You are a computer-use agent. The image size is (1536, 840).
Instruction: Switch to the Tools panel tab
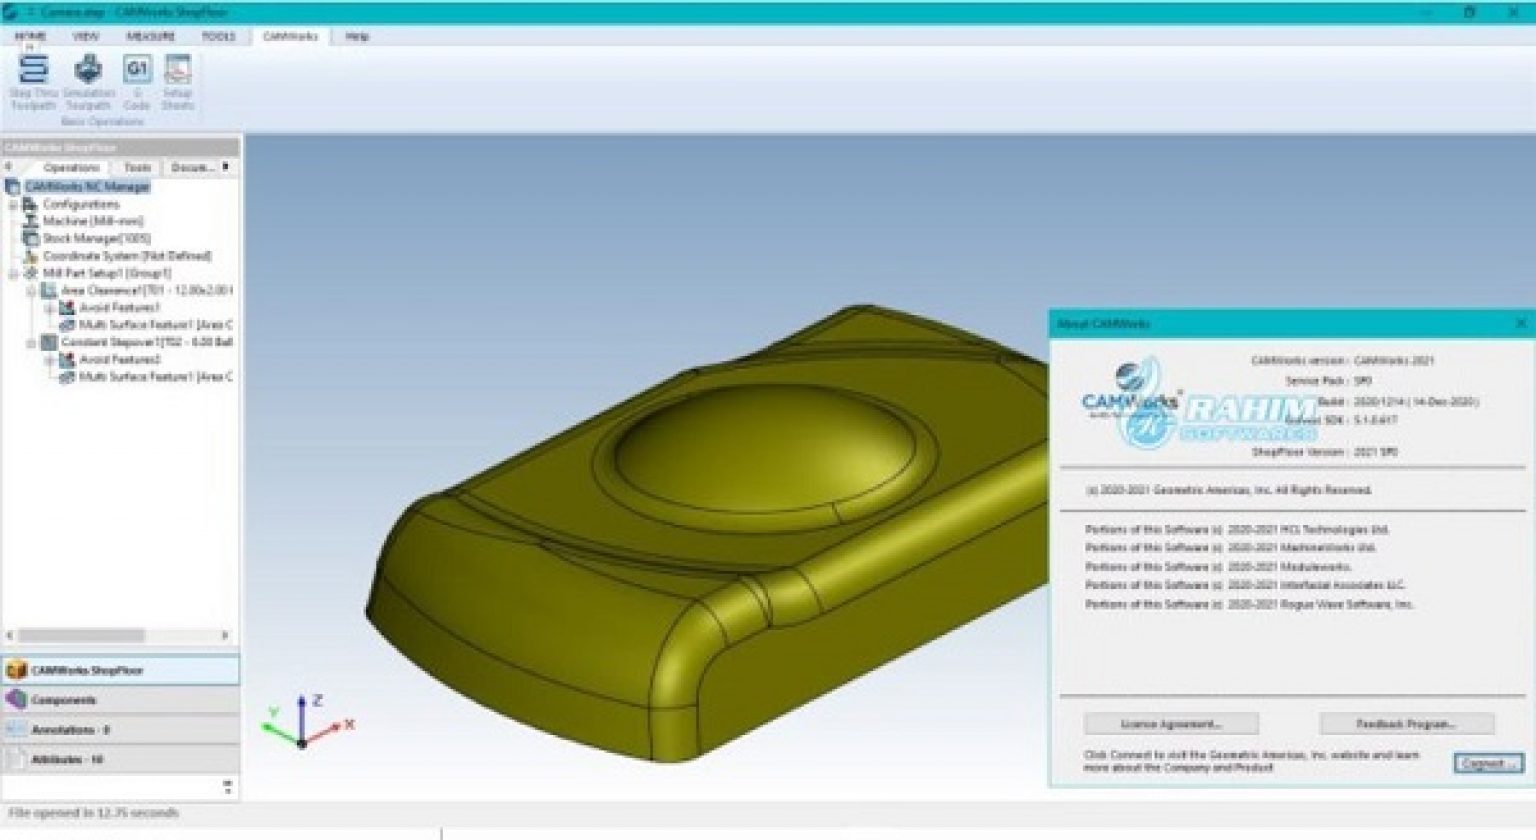click(137, 167)
